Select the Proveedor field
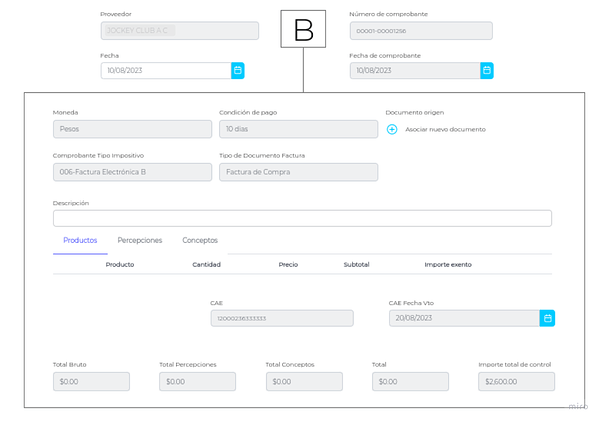602x423 pixels. tap(179, 31)
